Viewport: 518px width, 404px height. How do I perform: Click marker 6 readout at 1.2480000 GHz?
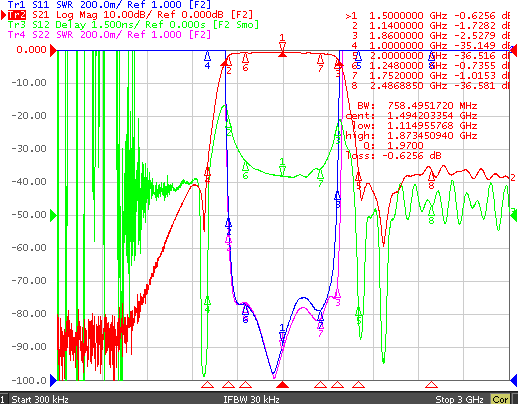click(x=430, y=66)
